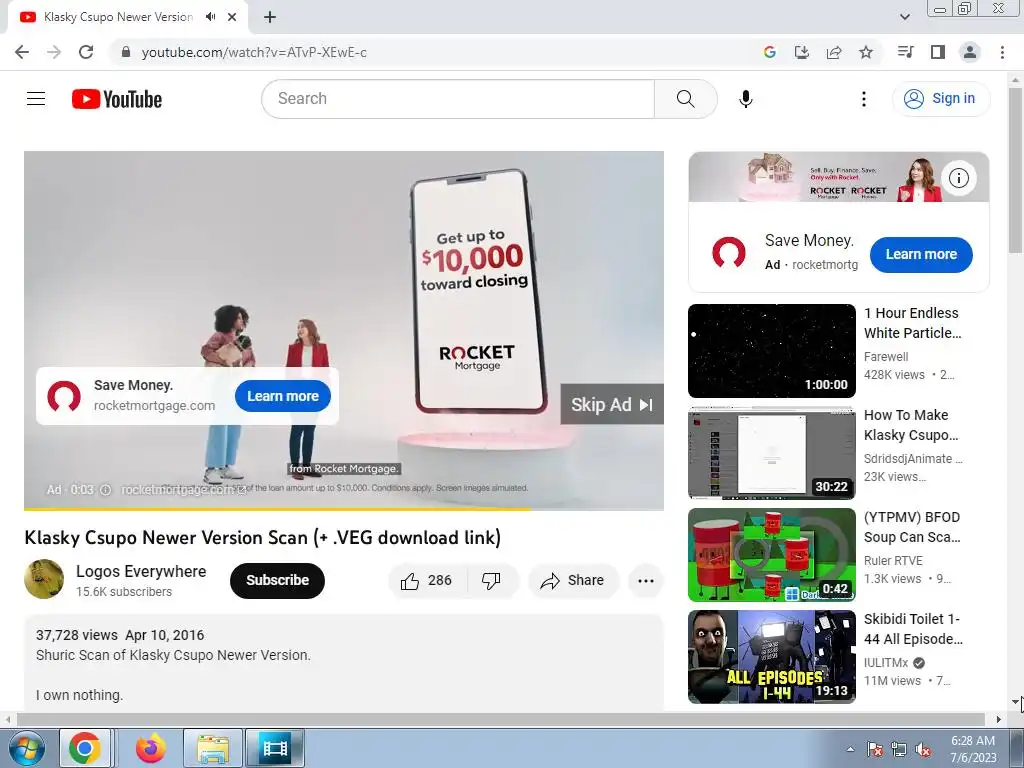This screenshot has height=768, width=1024.
Task: Click the search magnifier button
Action: click(686, 99)
